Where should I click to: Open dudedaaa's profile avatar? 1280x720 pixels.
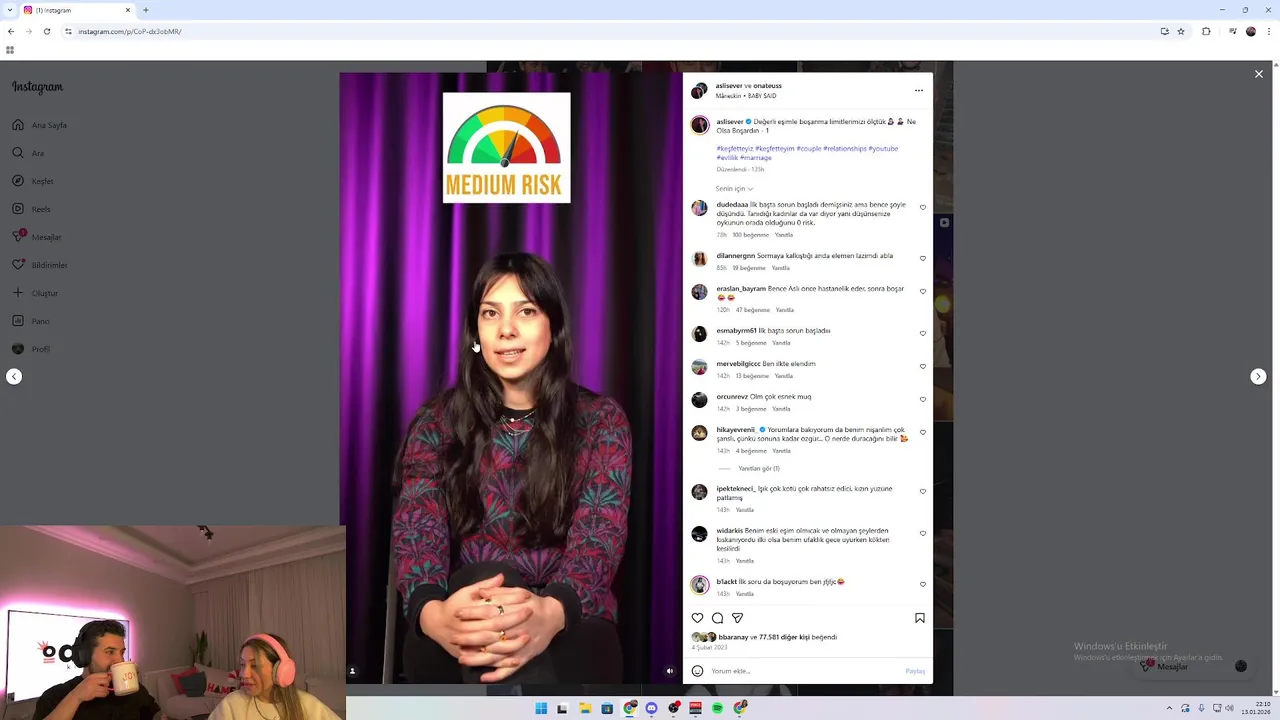(x=699, y=208)
